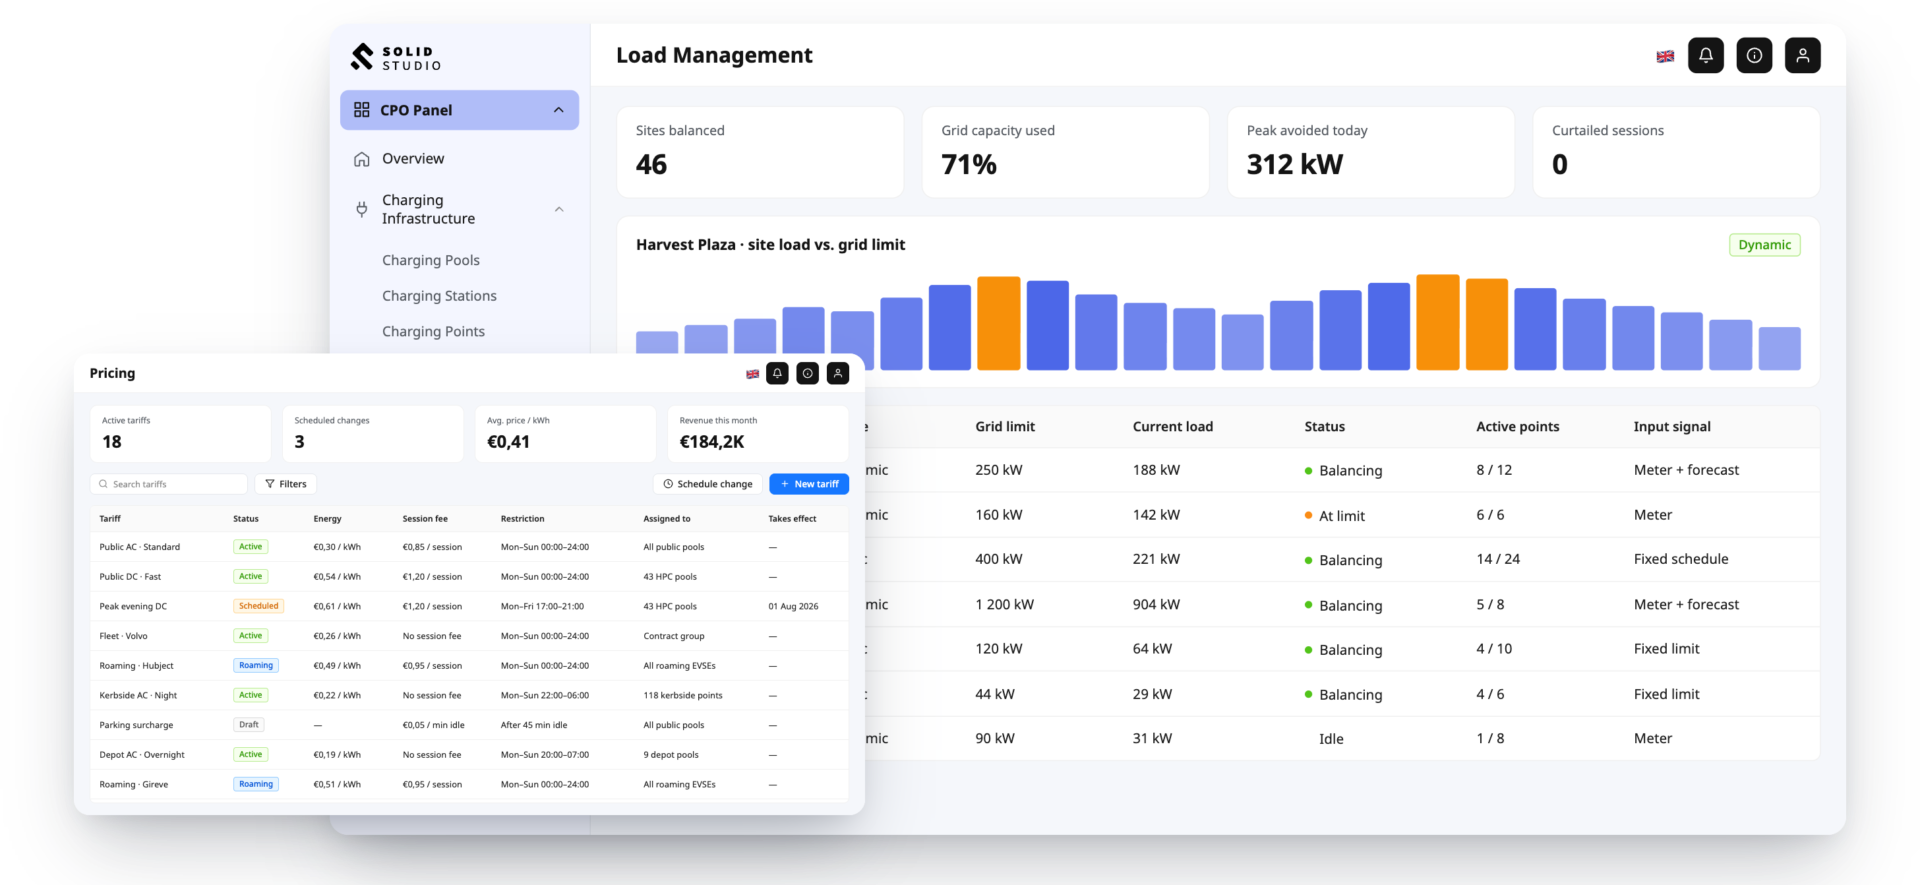This screenshot has width=1920, height=885.
Task: Go to Overview in sidebar
Action: (x=413, y=159)
